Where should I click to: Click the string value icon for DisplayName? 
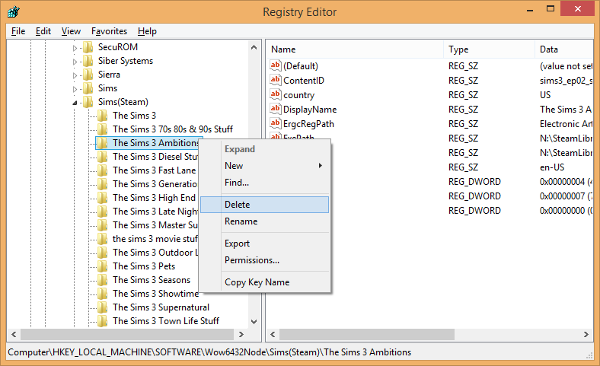click(276, 109)
